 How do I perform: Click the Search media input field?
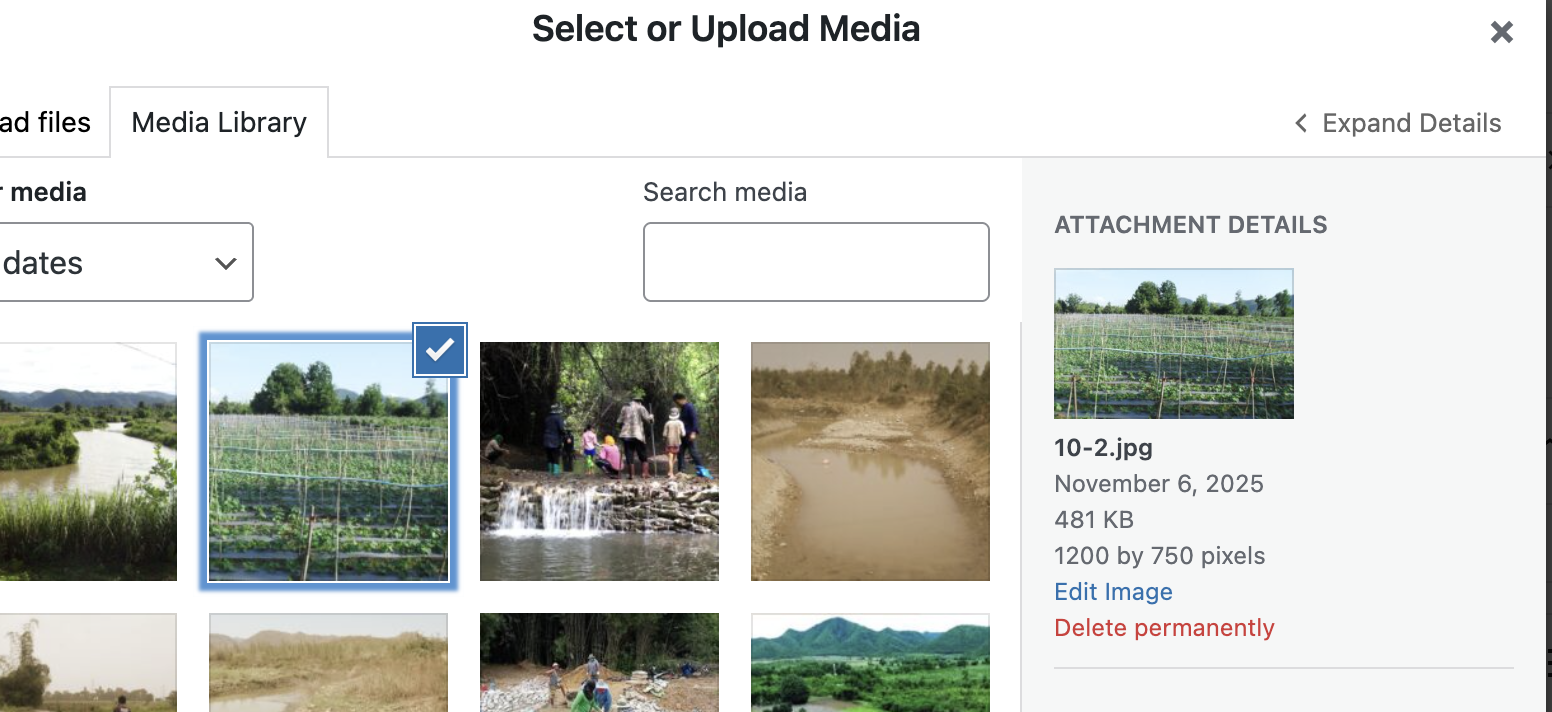816,262
